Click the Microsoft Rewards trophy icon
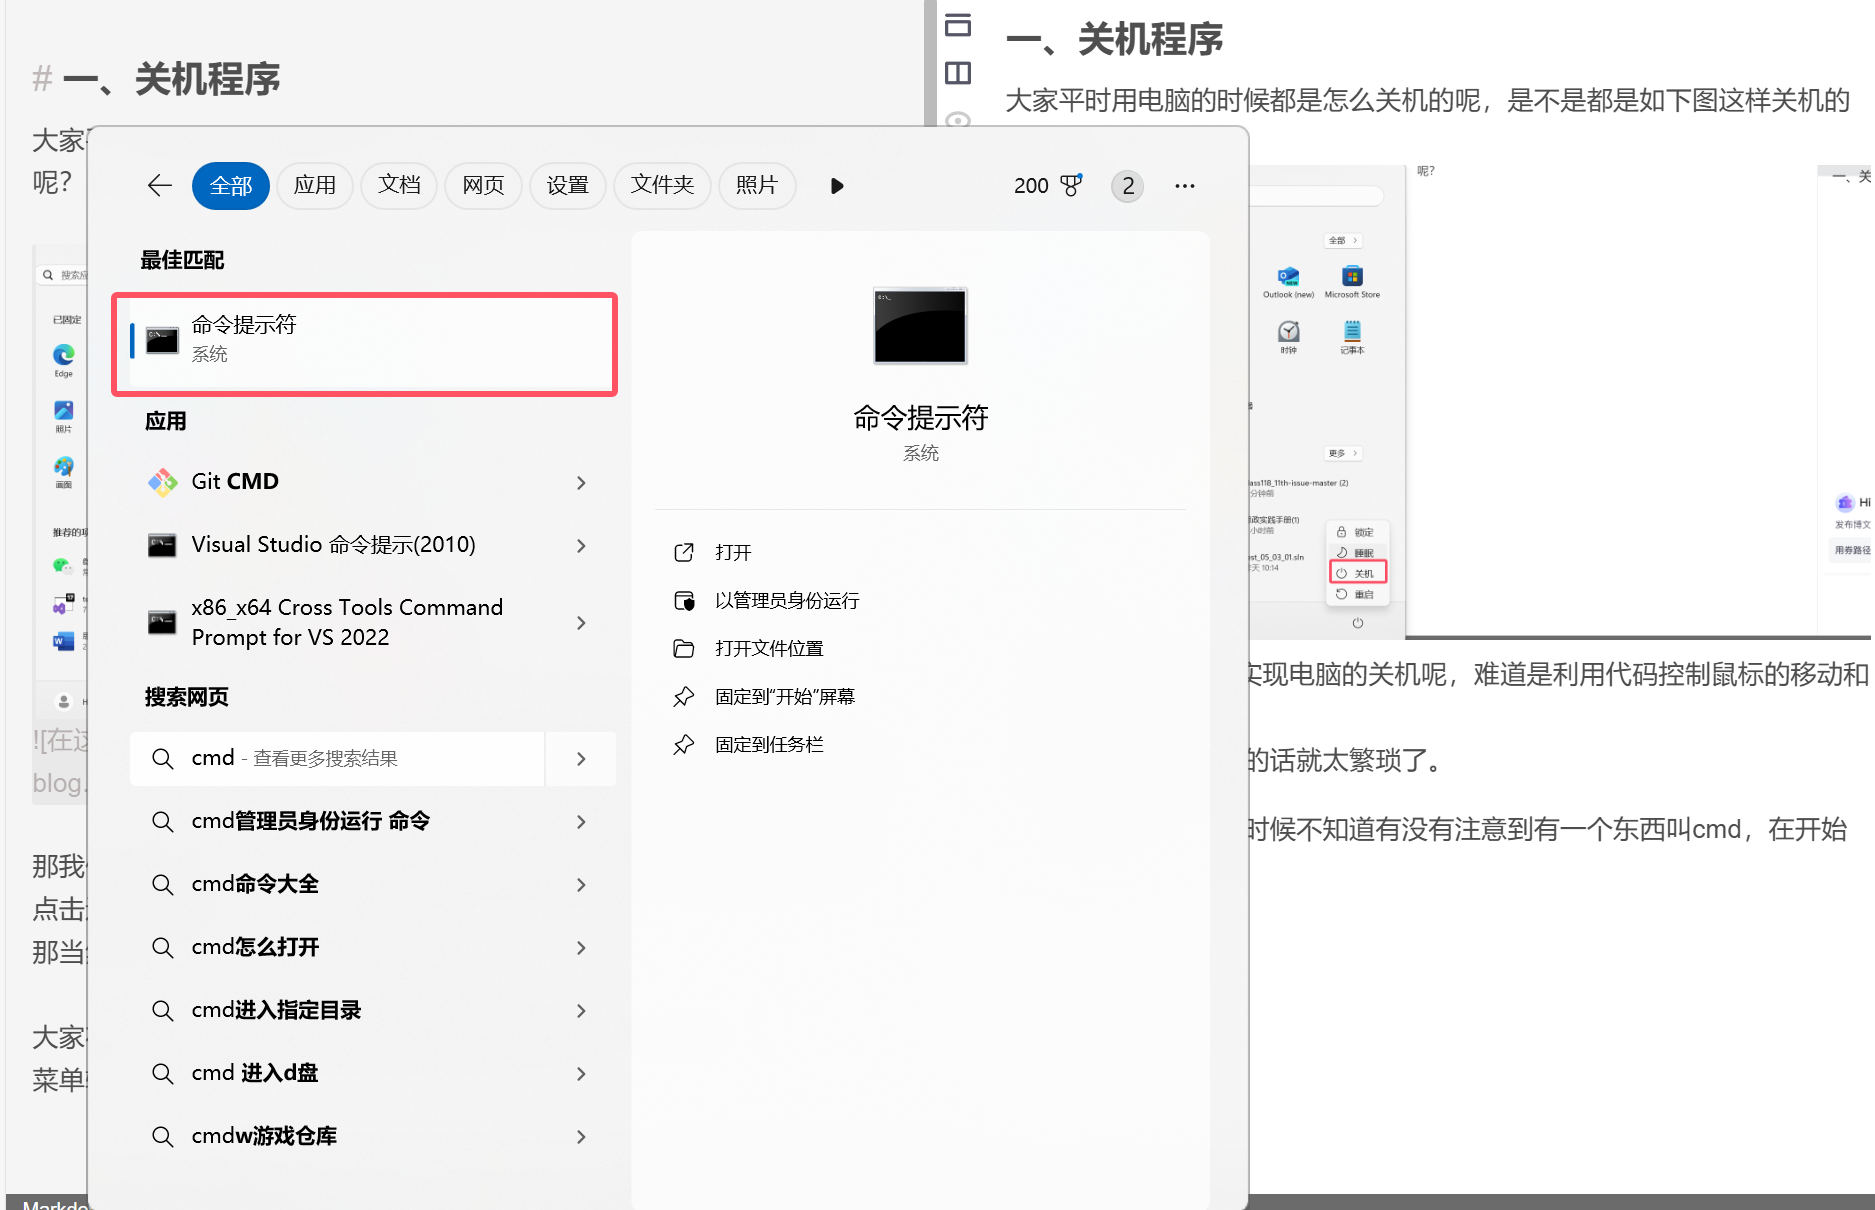1875x1210 pixels. pyautogui.click(x=1071, y=185)
